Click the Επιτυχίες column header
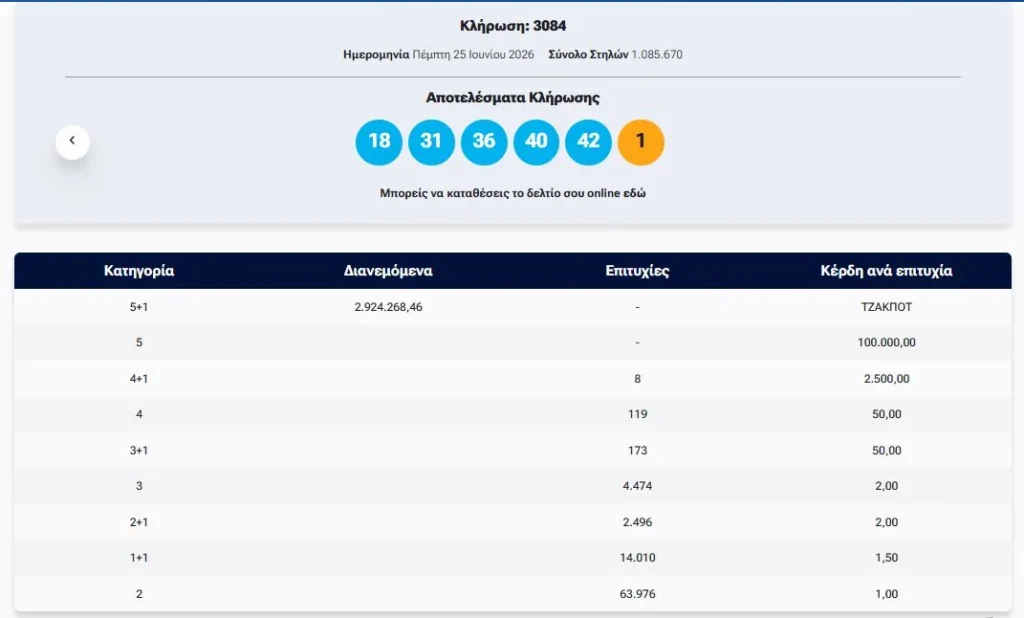 (x=637, y=270)
